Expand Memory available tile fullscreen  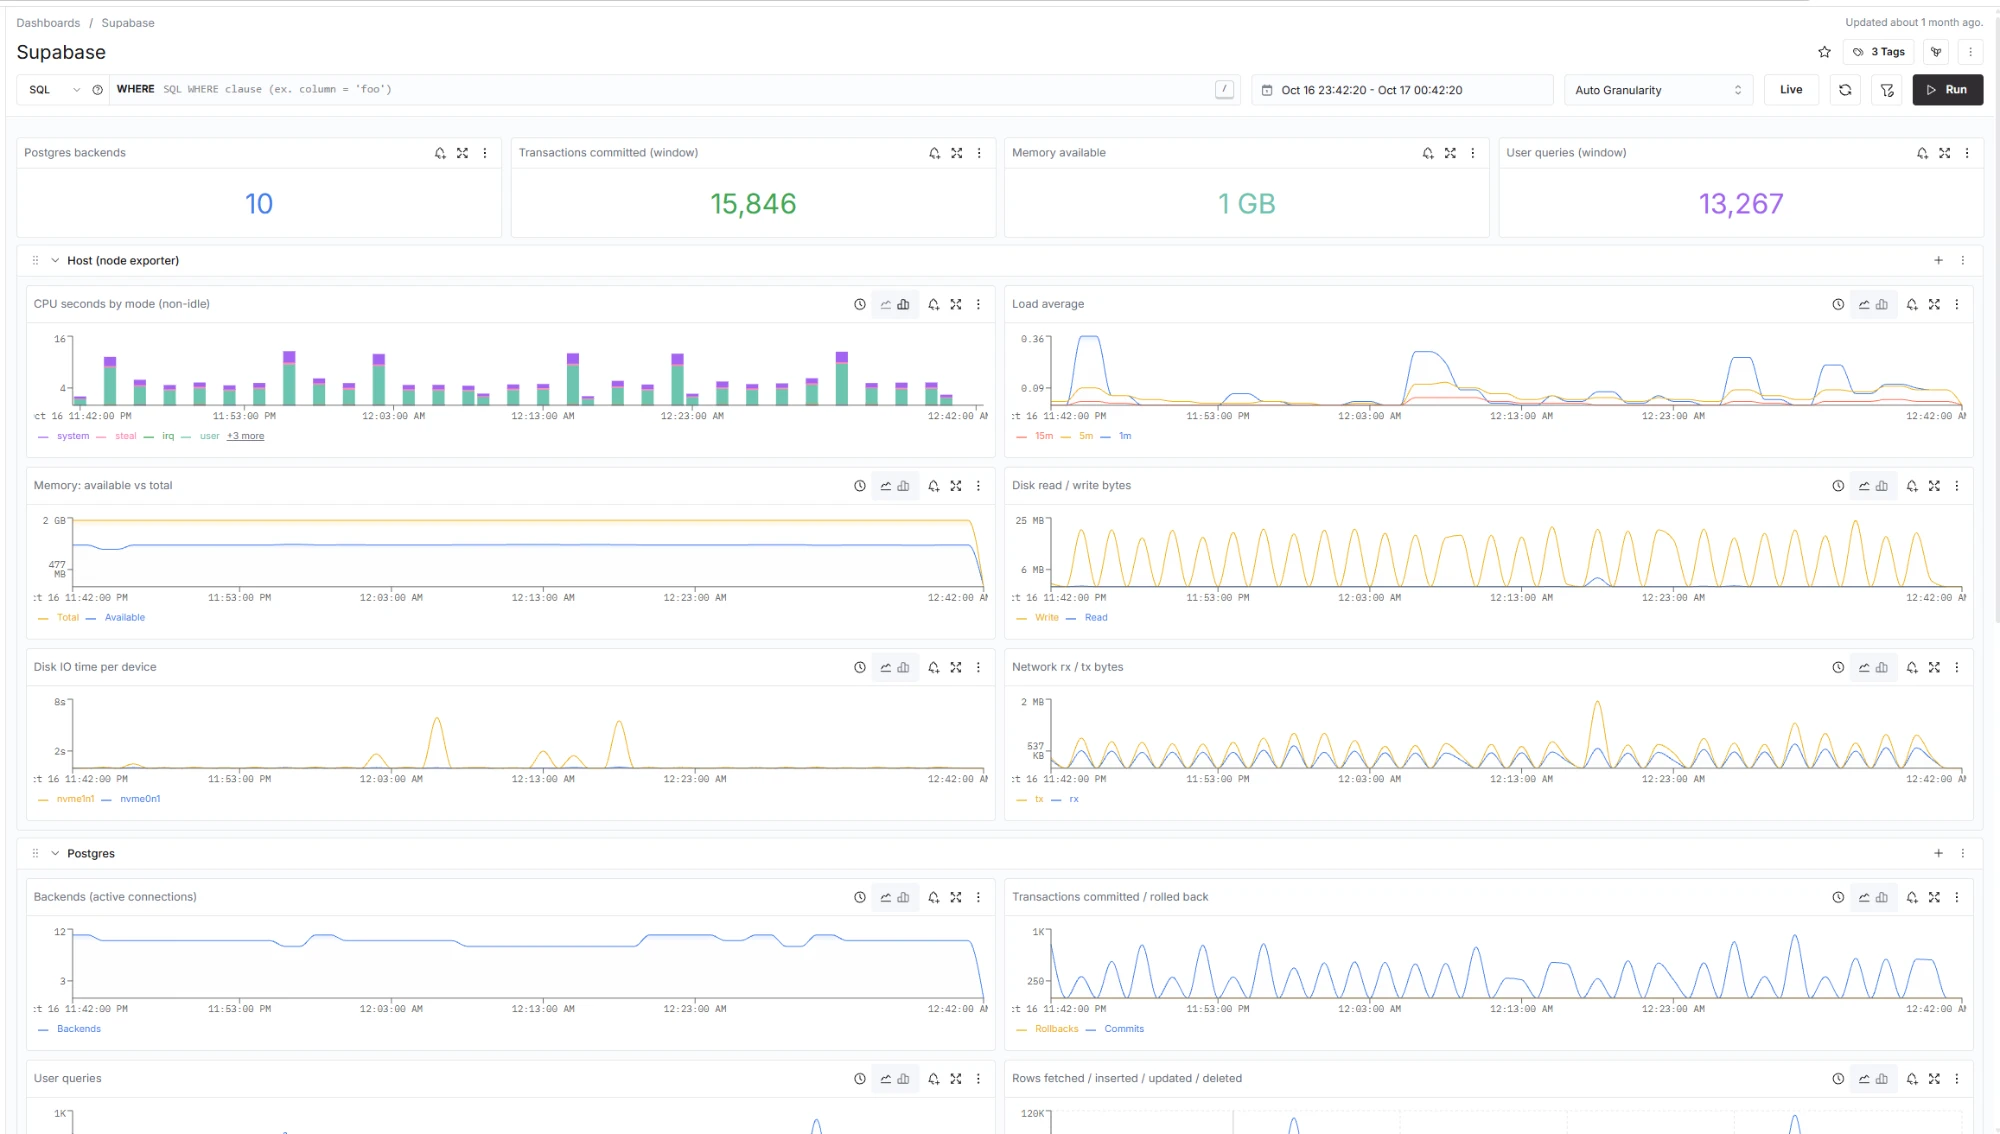click(1450, 153)
